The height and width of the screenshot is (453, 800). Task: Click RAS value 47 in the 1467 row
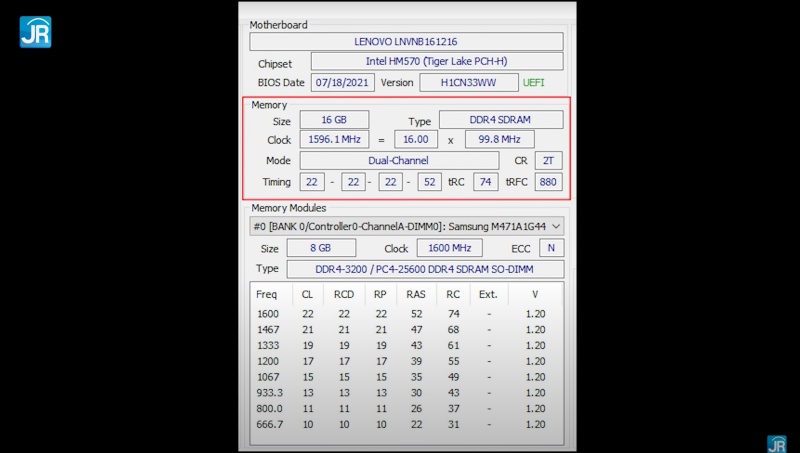(x=416, y=330)
